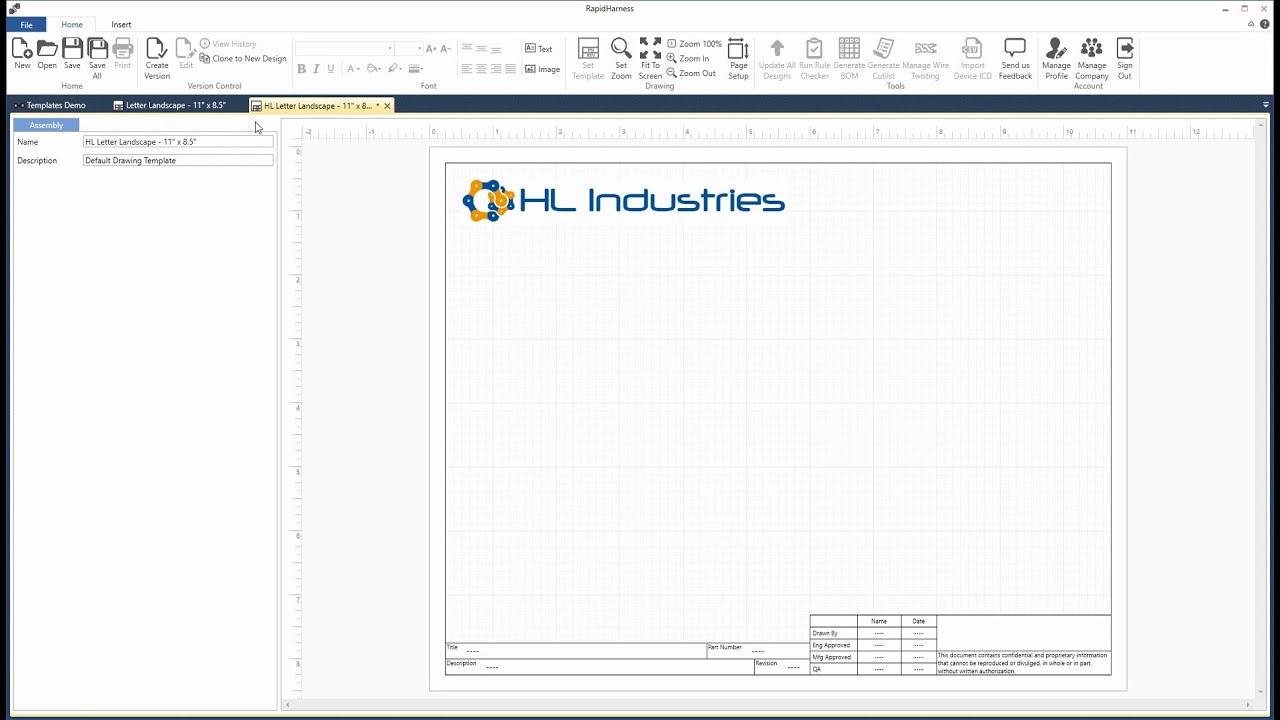Select the Assembly panel tab
Screen dimensions: 1280x720
46,125
